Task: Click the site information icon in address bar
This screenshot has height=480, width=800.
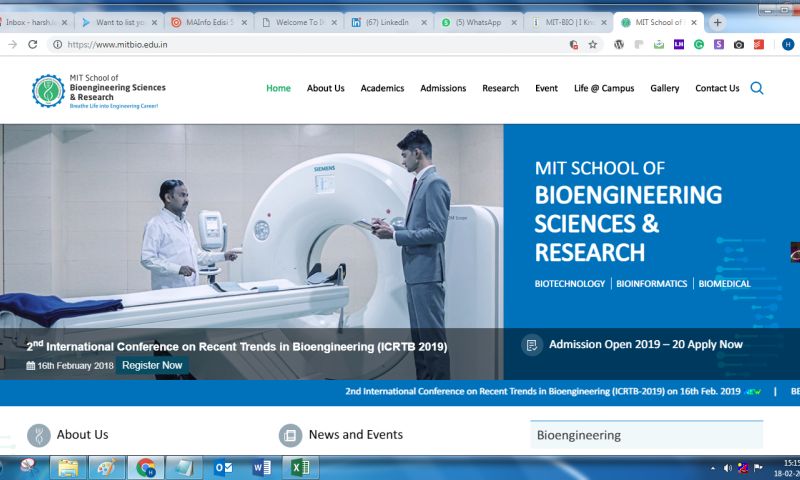Action: pos(58,45)
